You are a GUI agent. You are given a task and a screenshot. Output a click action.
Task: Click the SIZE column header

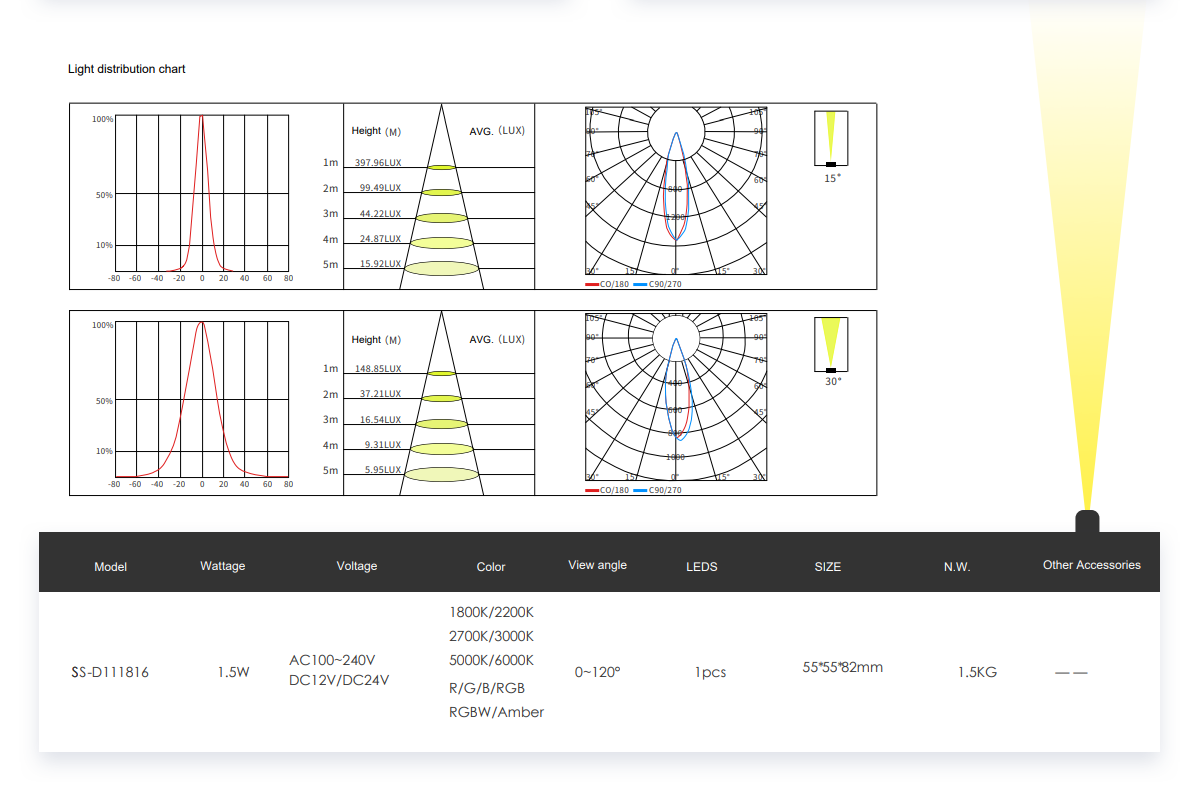coord(828,567)
